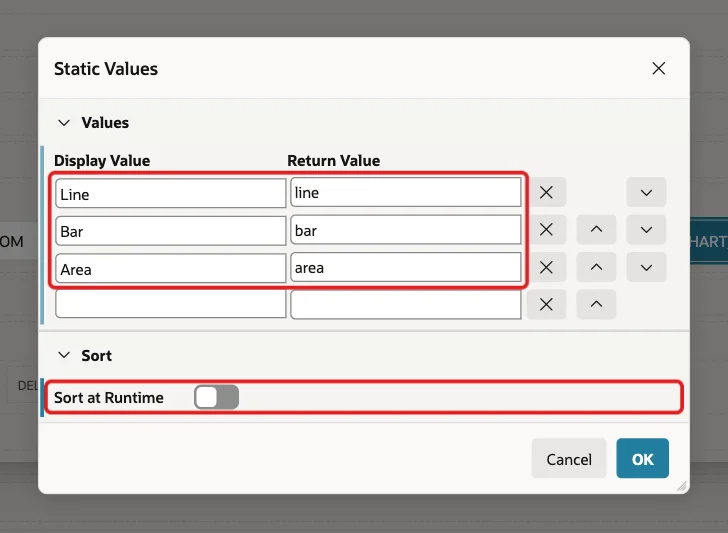Move the Area row down
Image resolution: width=728 pixels, height=533 pixels.
[x=646, y=267]
